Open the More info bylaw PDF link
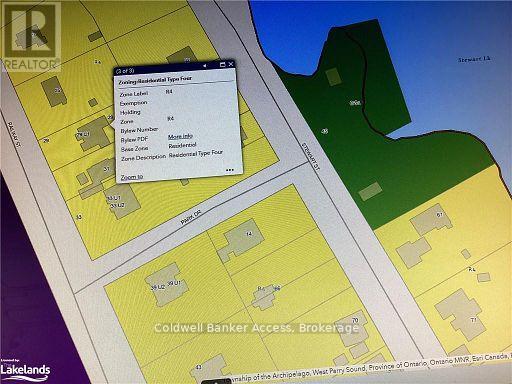 (x=180, y=136)
